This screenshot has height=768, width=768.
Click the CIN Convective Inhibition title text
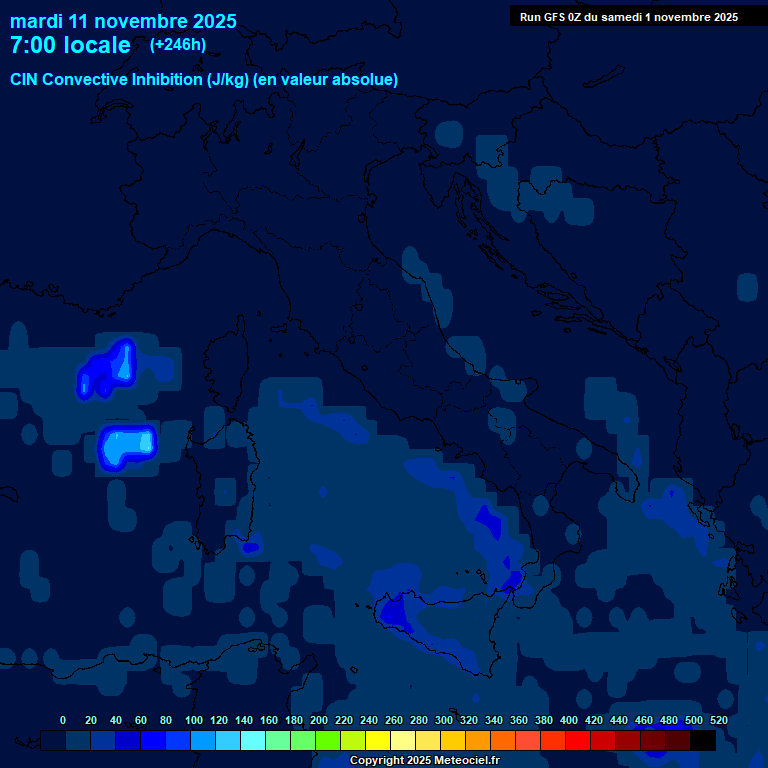[x=204, y=79]
